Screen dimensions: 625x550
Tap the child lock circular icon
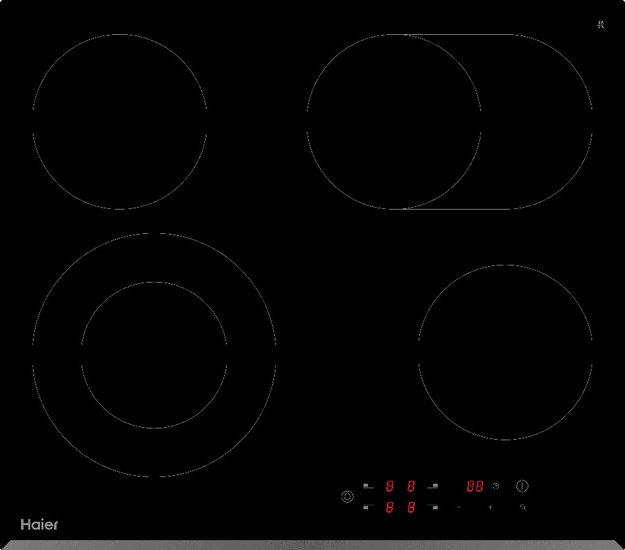[x=347, y=496]
